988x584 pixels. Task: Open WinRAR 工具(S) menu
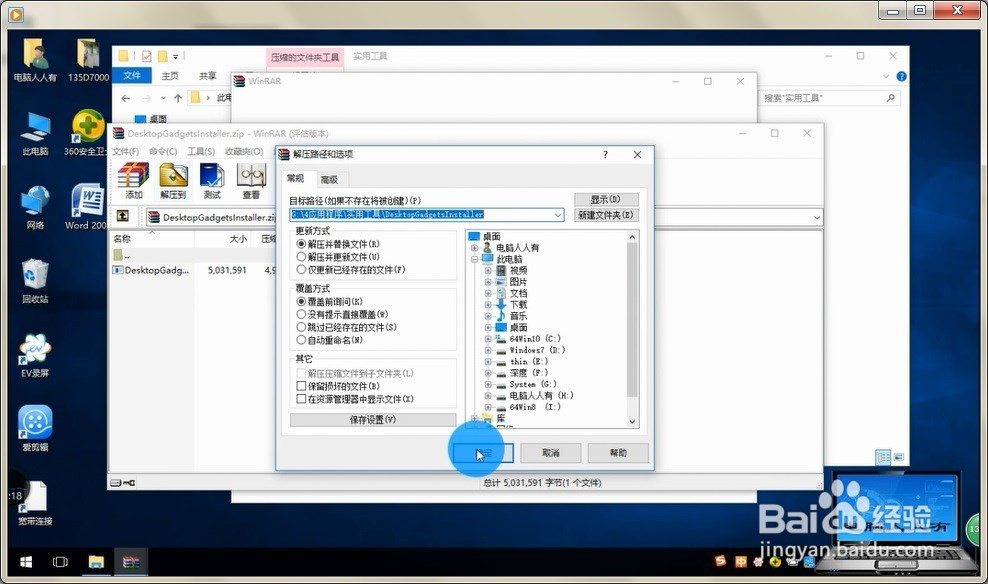coord(201,152)
